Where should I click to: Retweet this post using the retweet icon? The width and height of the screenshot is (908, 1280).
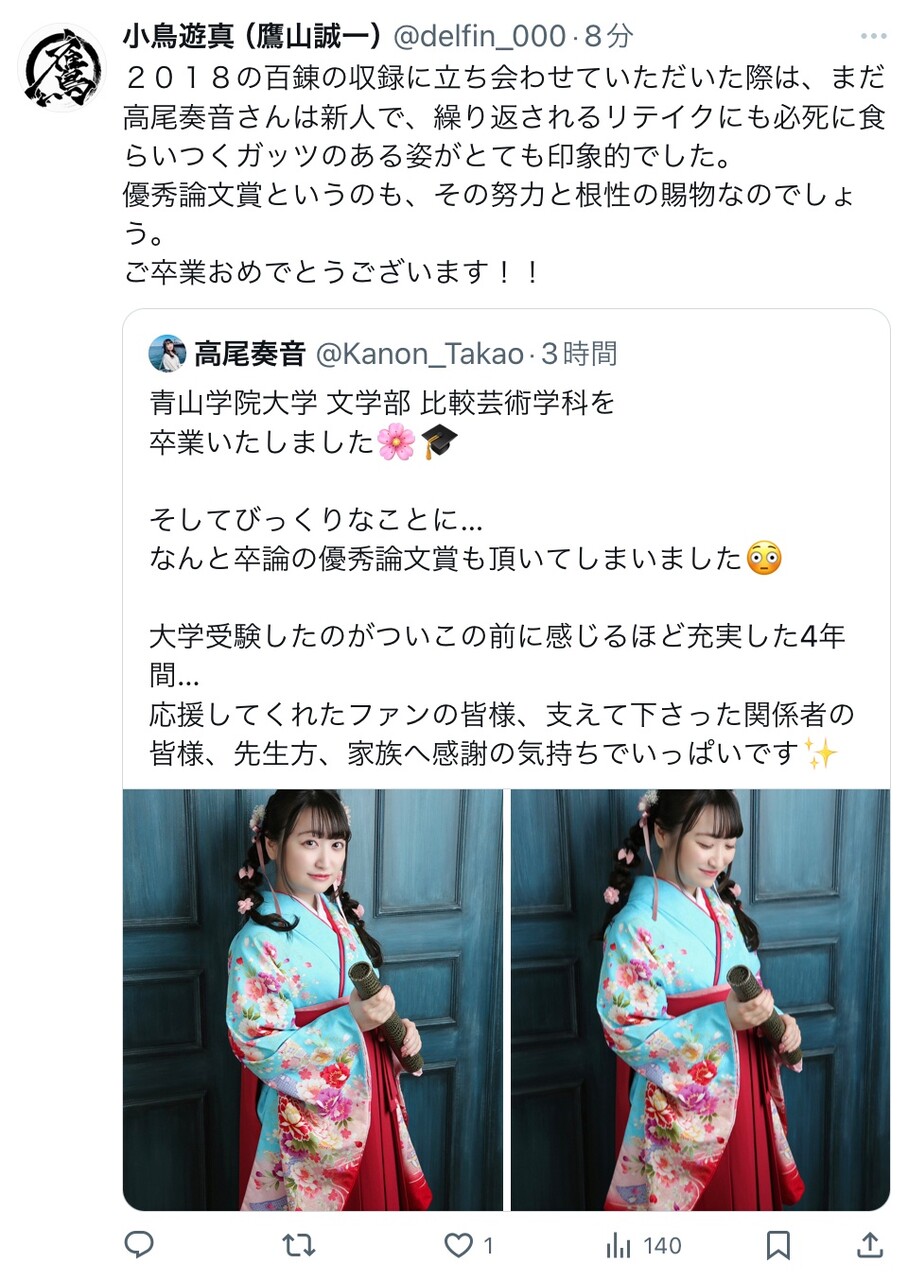pyautogui.click(x=299, y=1245)
